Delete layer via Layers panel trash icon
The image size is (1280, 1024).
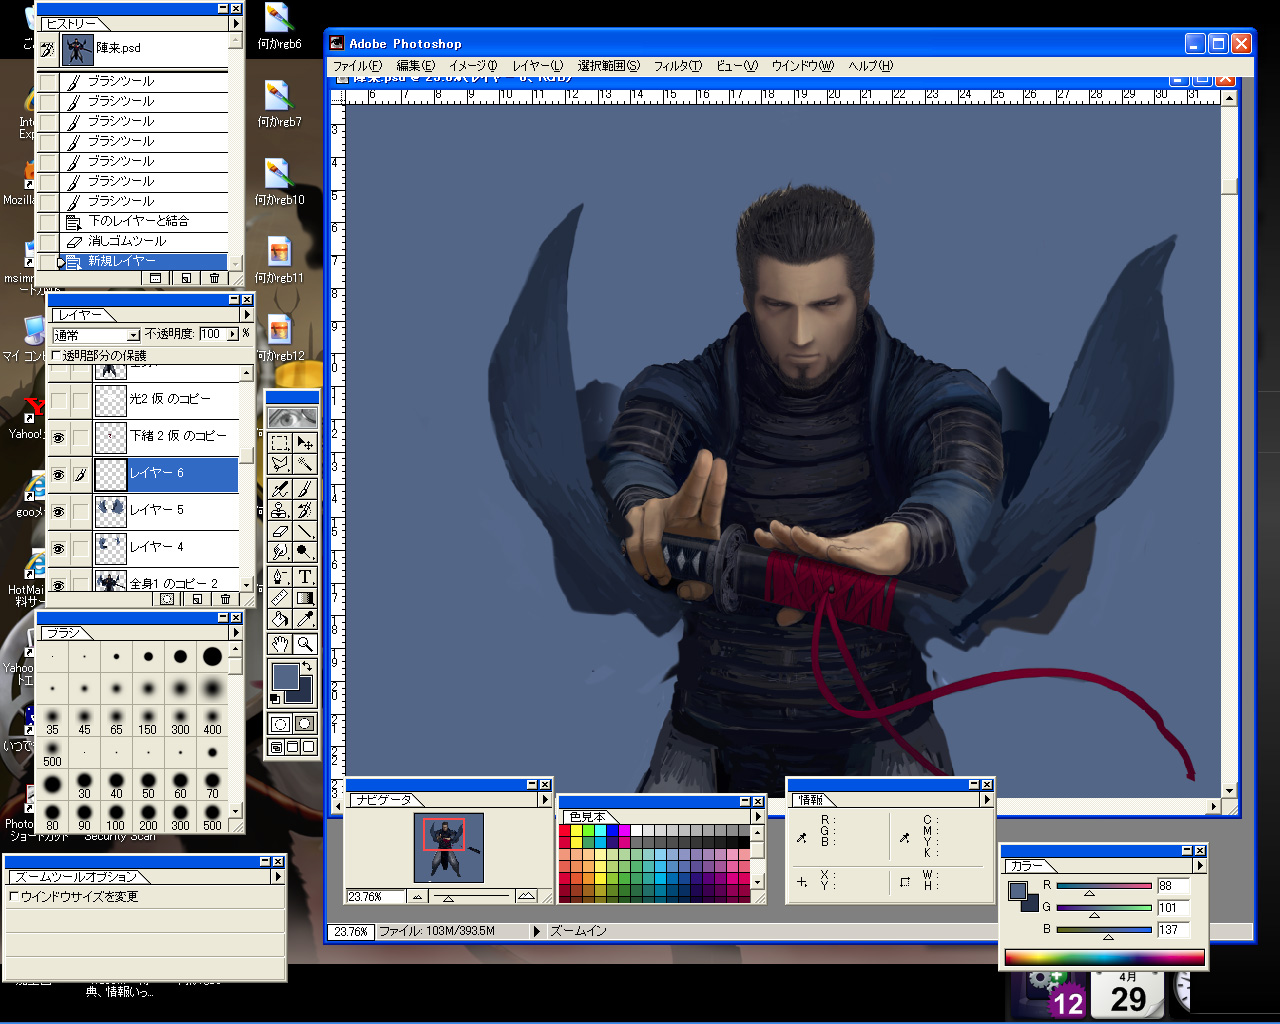225,599
